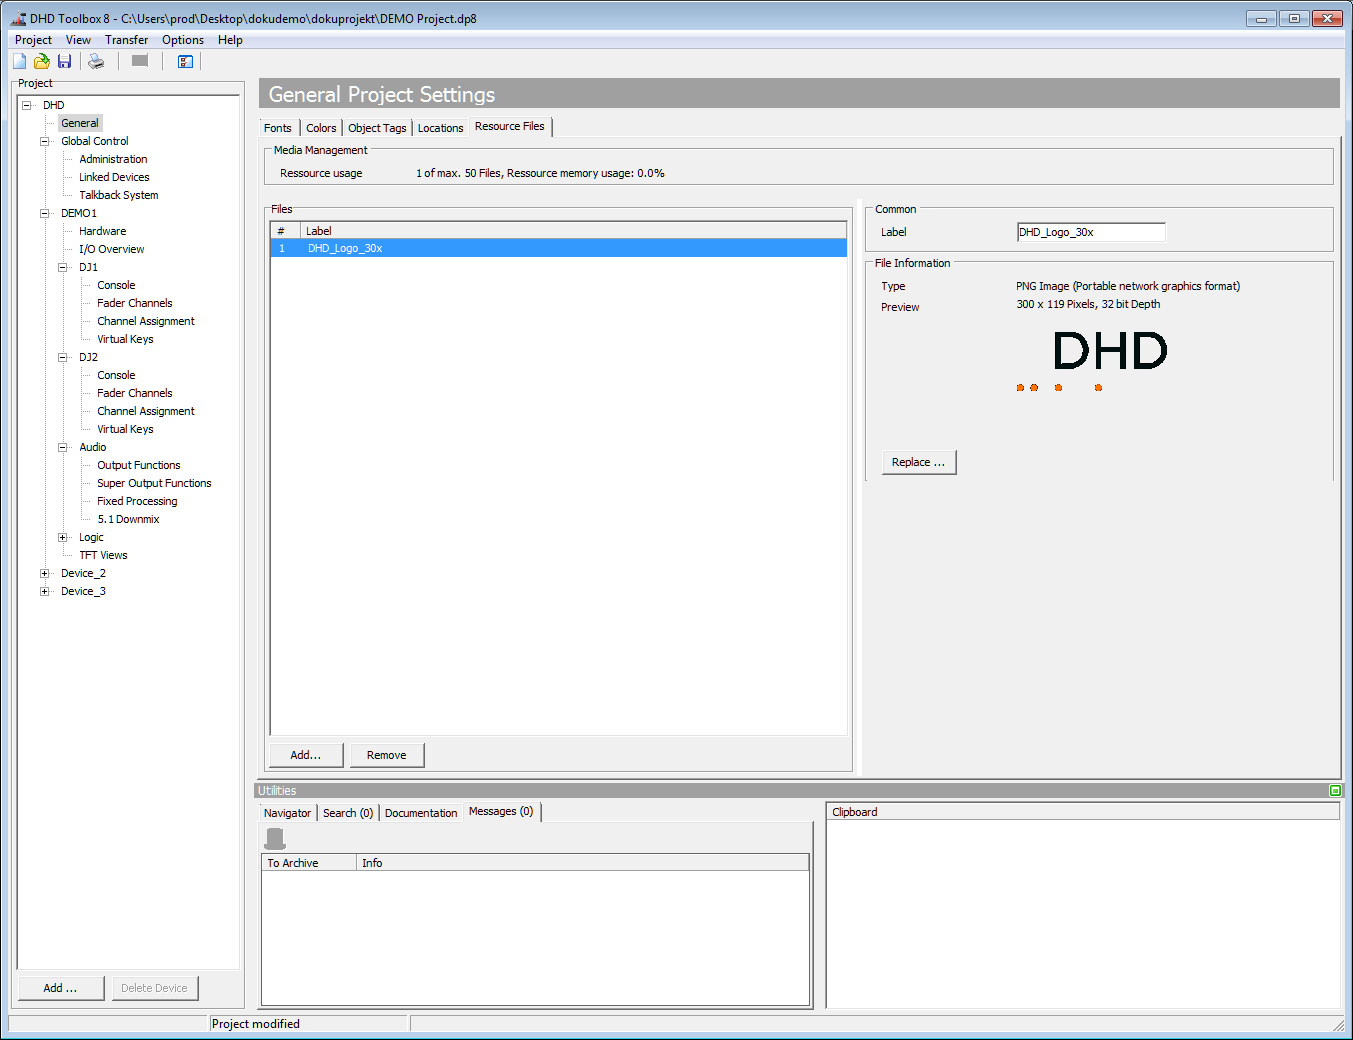Click the New Project toolbar icon
This screenshot has width=1353, height=1040.
pos(18,61)
